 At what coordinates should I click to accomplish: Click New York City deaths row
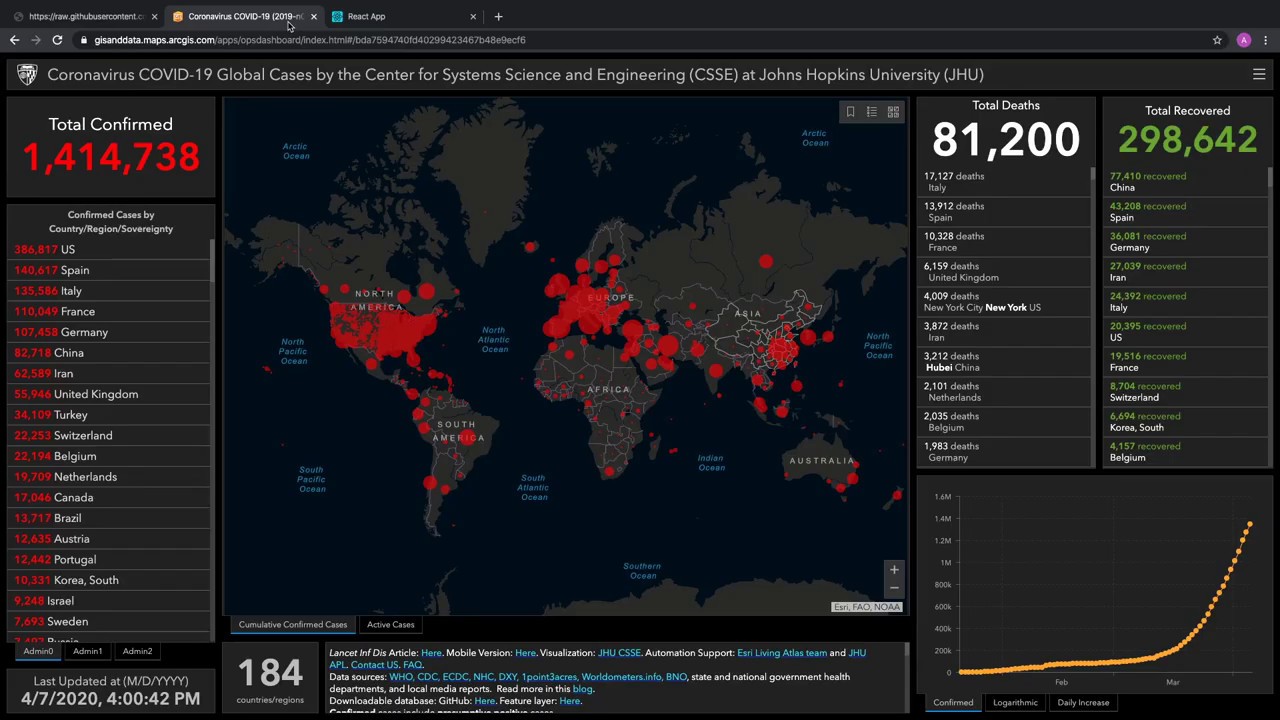(x=1004, y=302)
